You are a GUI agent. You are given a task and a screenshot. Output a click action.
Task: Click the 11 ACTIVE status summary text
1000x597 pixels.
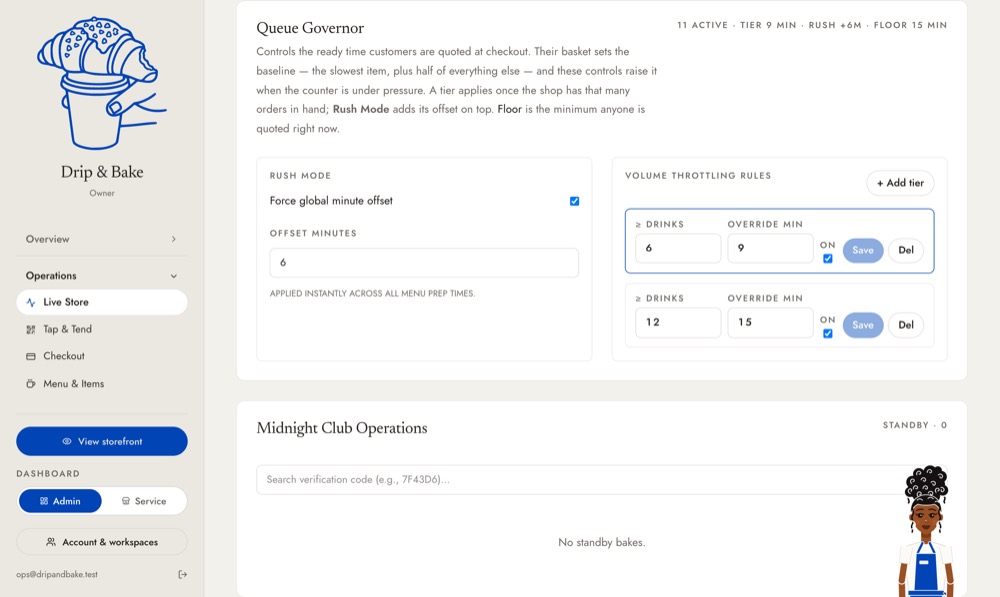click(812, 26)
